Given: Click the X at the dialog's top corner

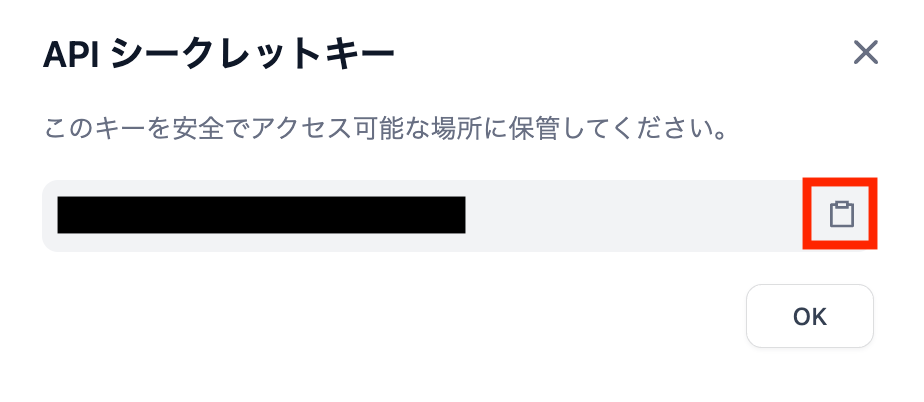Looking at the screenshot, I should click(x=866, y=53).
